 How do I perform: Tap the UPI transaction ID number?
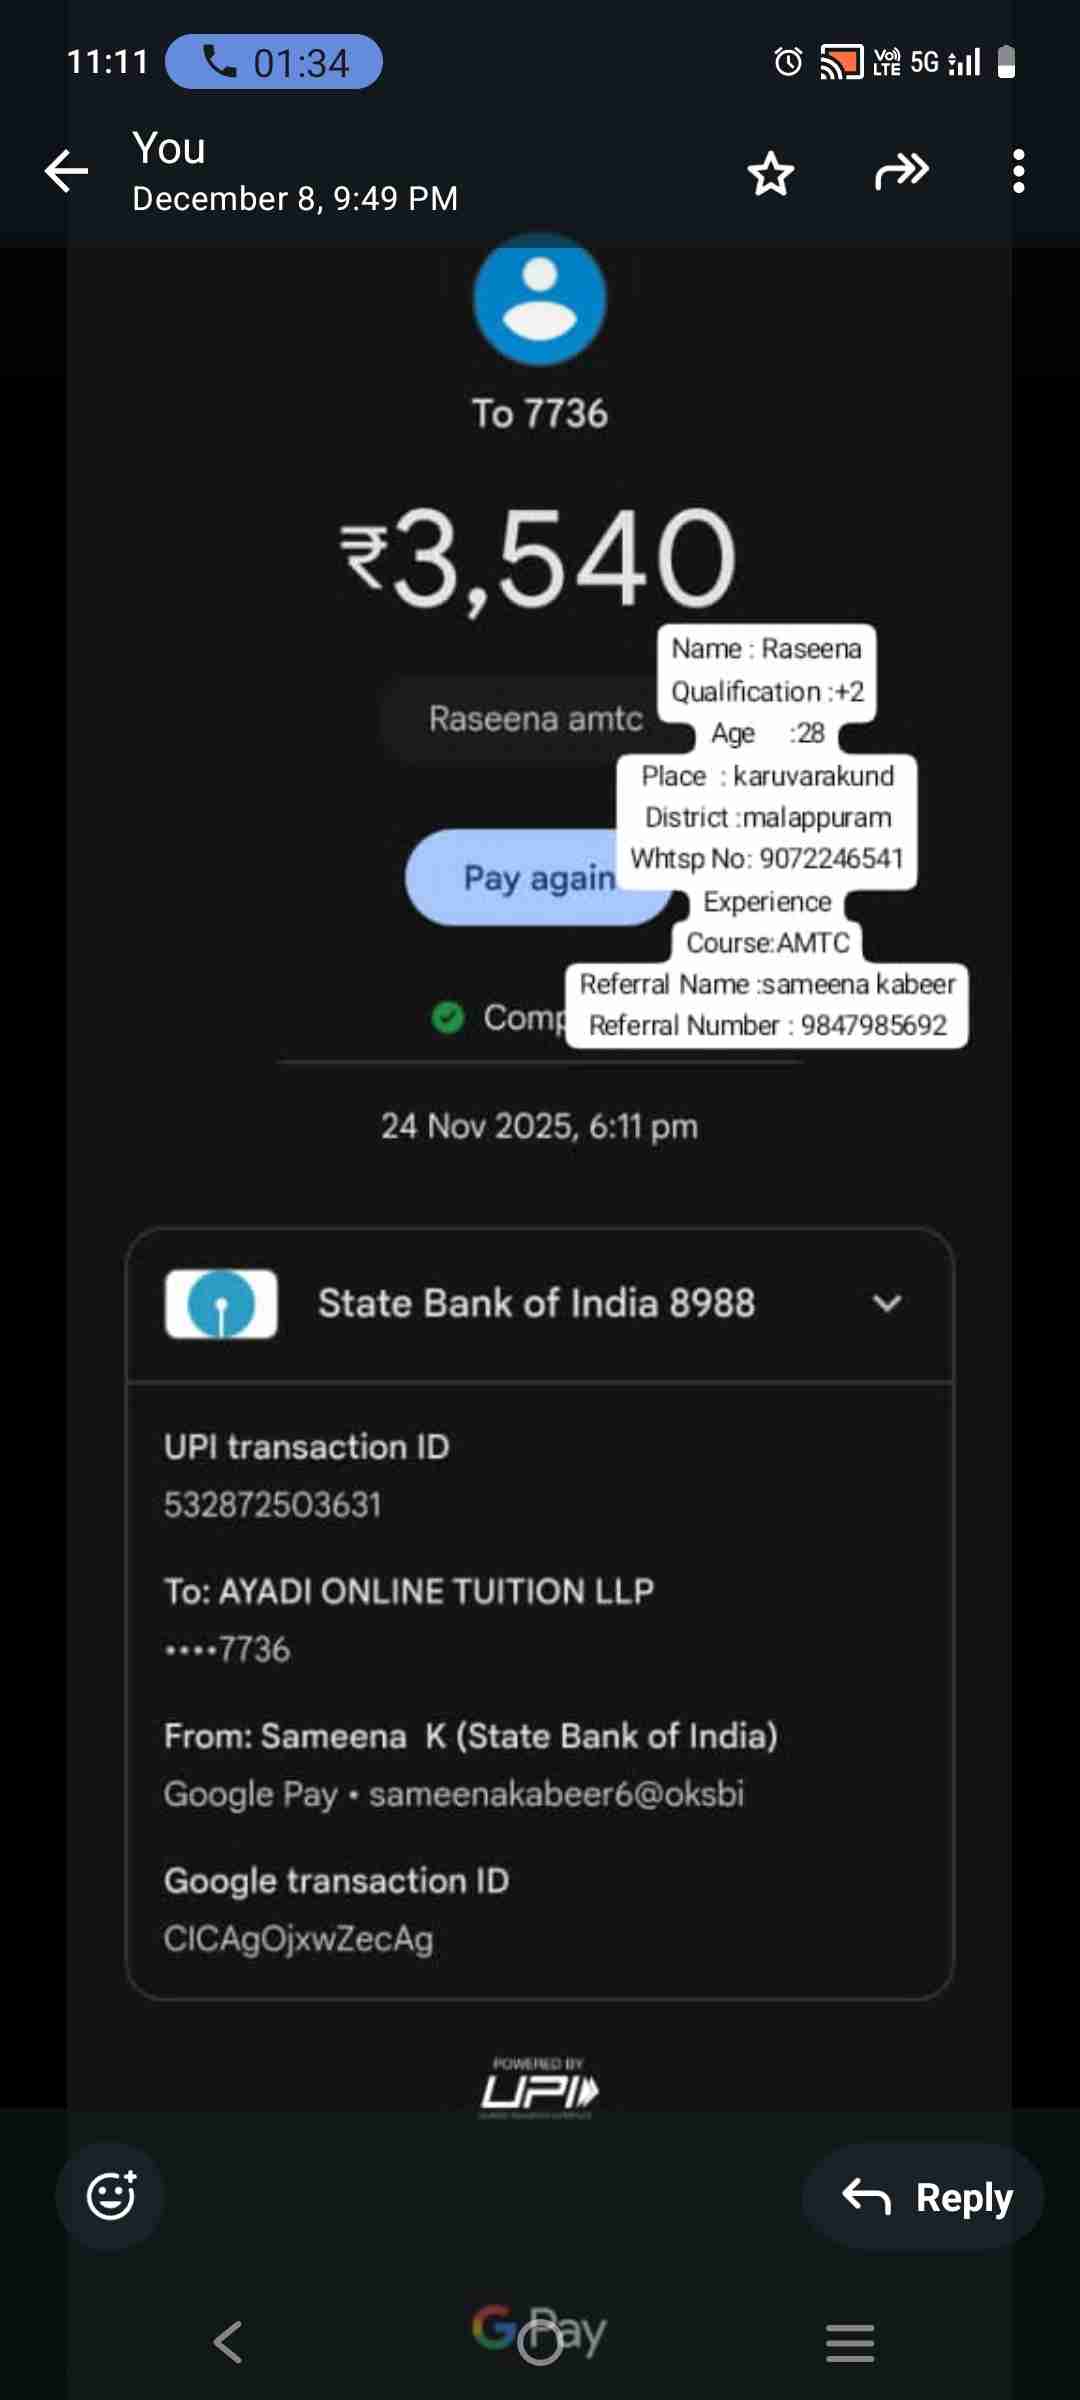tap(273, 1504)
